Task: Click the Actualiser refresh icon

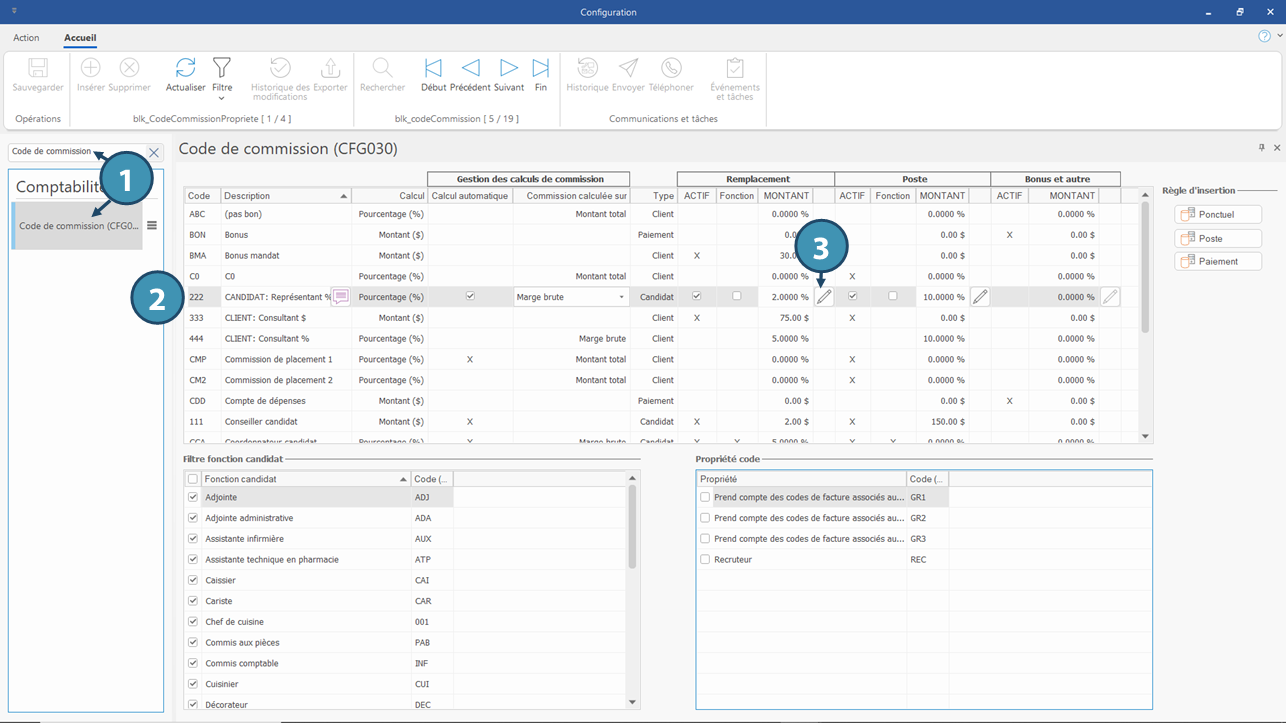Action: click(185, 69)
